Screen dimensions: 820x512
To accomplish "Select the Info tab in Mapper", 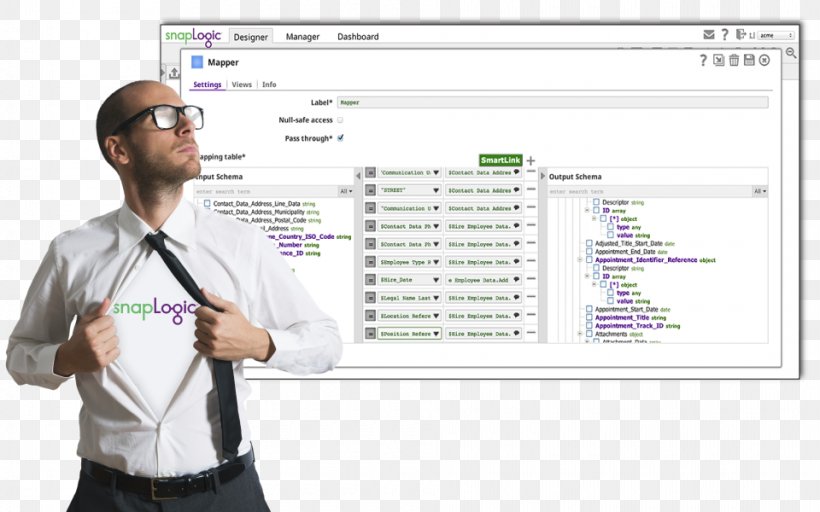I will [x=269, y=84].
